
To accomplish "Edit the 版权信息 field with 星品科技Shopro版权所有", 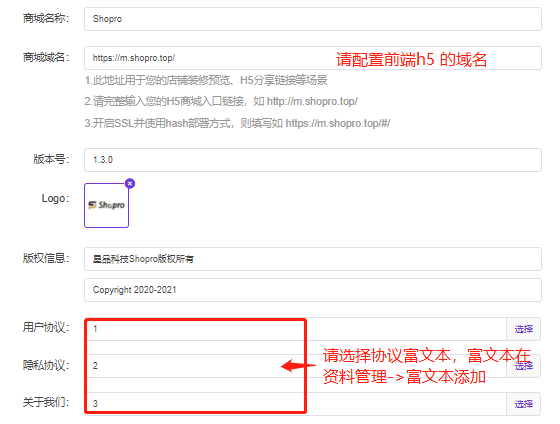I will click(x=313, y=259).
